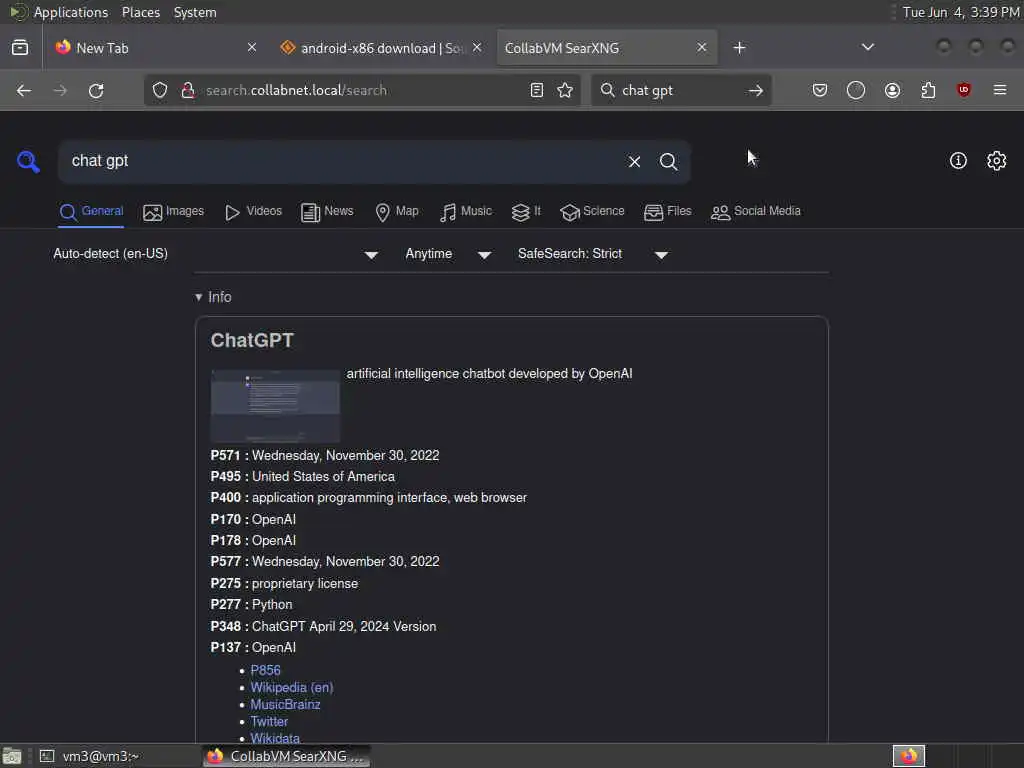Viewport: 1024px width, 768px height.
Task: Open the uBlock Origin extension icon
Action: point(963,90)
